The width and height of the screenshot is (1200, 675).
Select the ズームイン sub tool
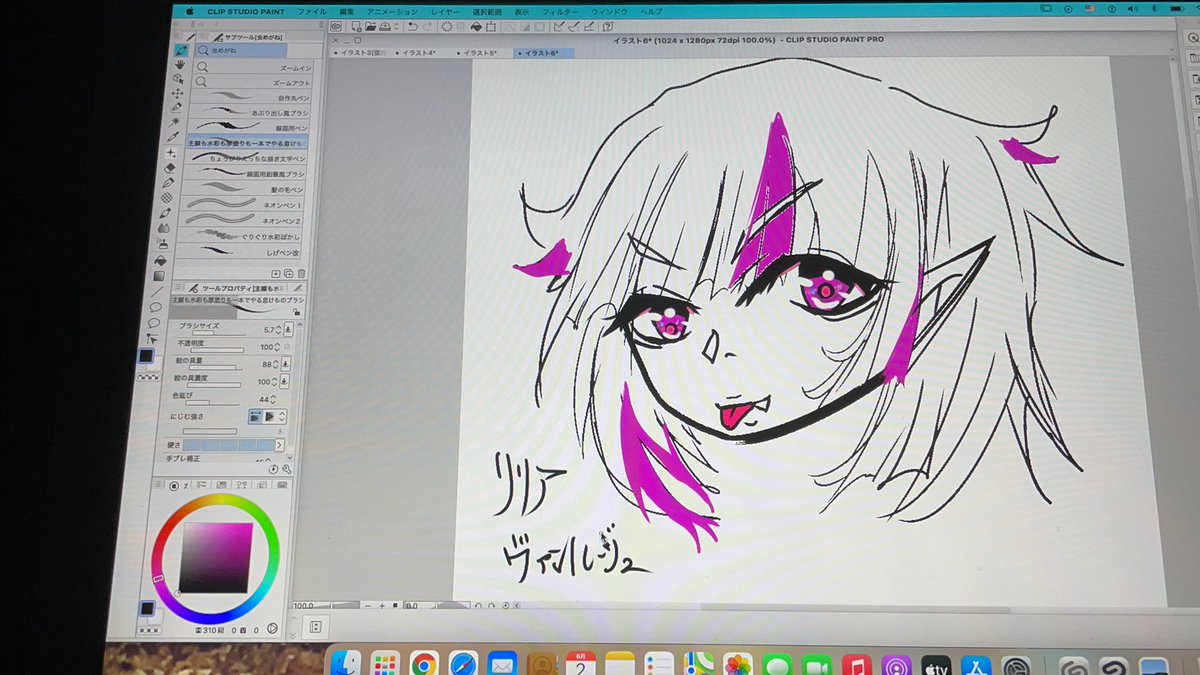pos(253,67)
